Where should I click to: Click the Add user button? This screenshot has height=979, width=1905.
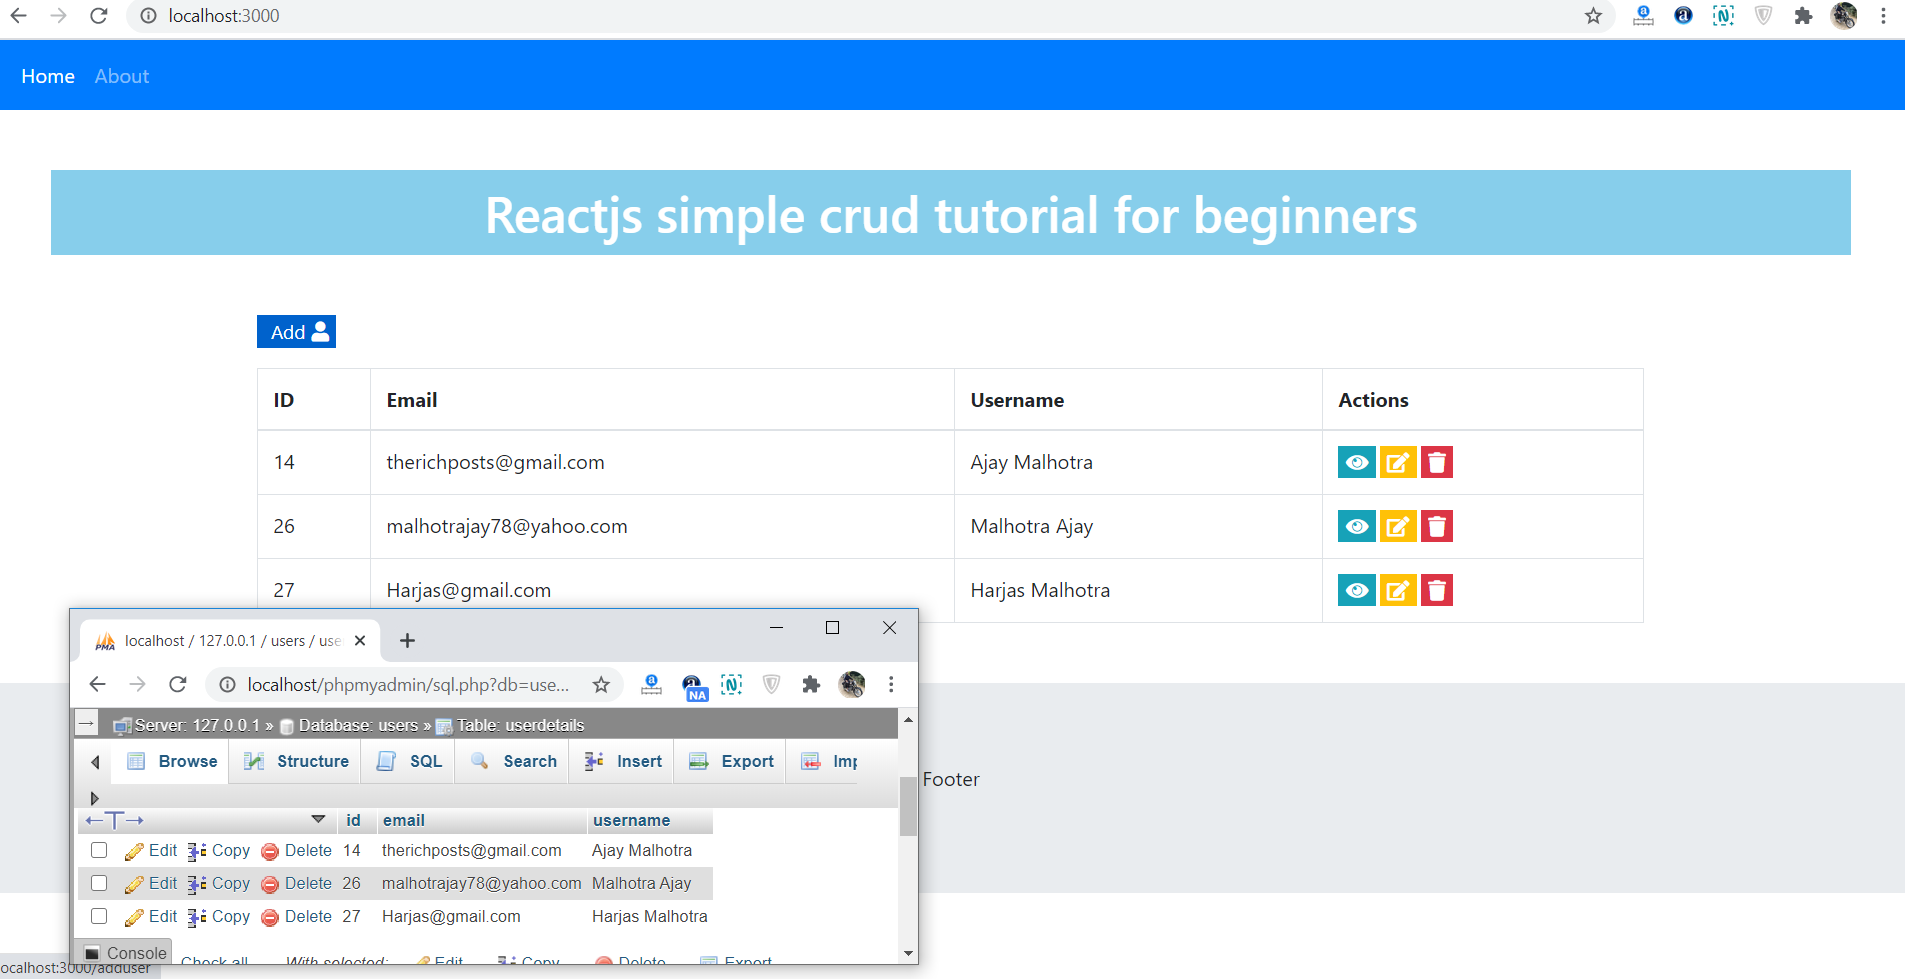[x=296, y=331]
